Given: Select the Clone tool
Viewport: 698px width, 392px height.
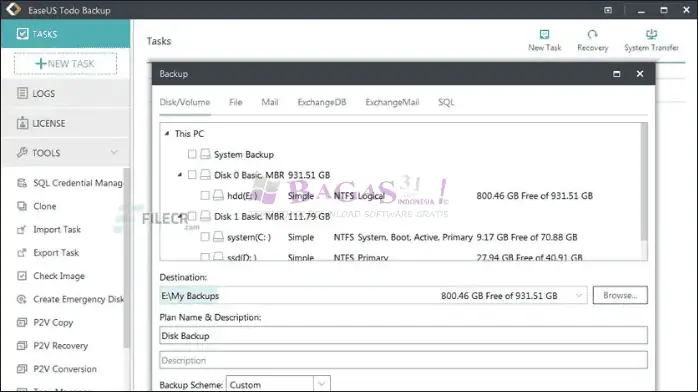Looking at the screenshot, I should tap(45, 206).
